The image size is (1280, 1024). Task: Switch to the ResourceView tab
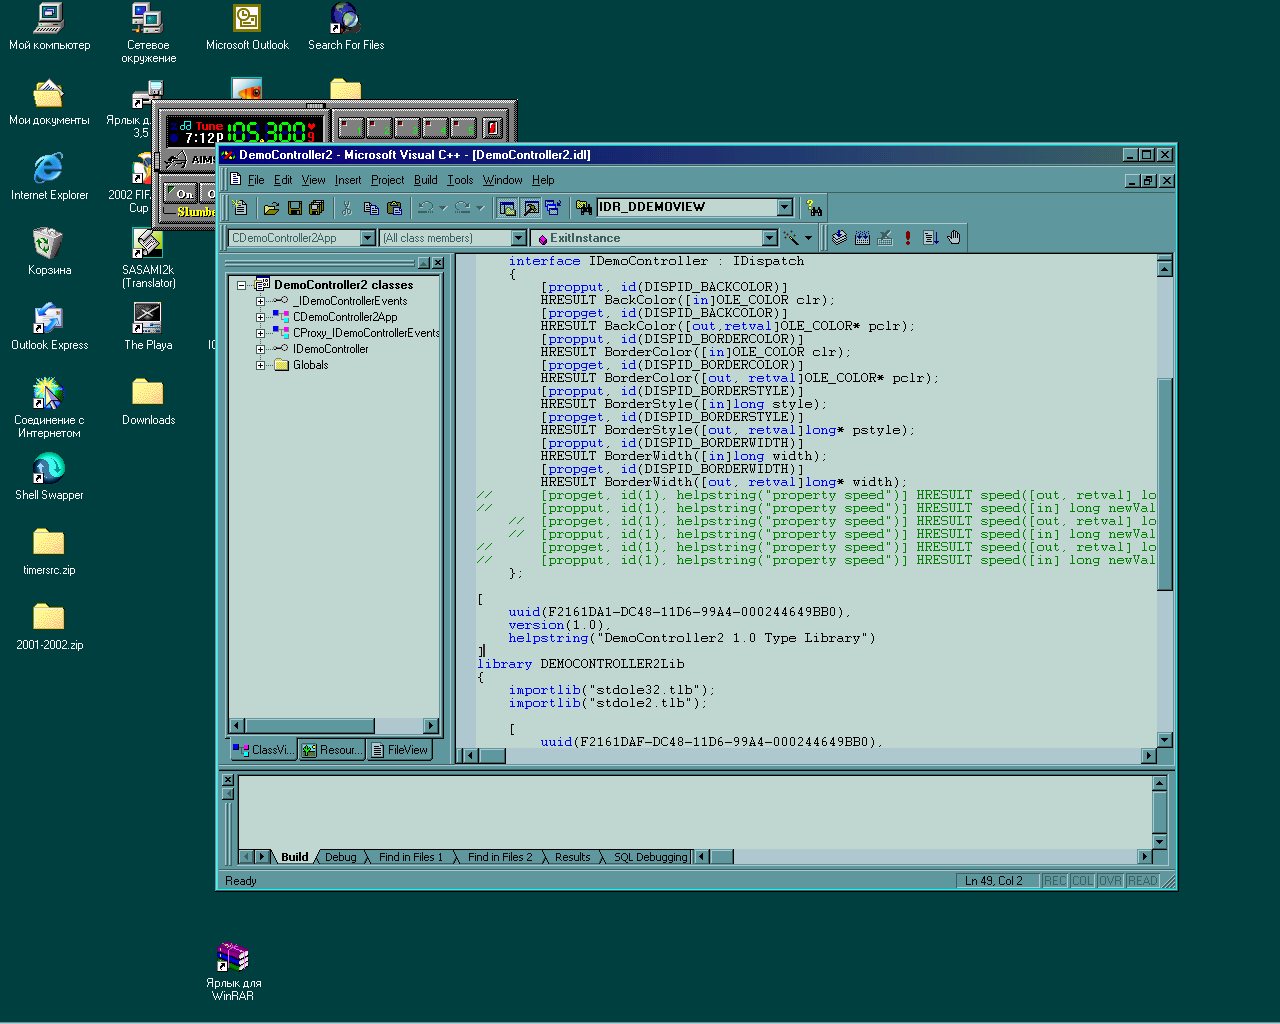tap(331, 750)
